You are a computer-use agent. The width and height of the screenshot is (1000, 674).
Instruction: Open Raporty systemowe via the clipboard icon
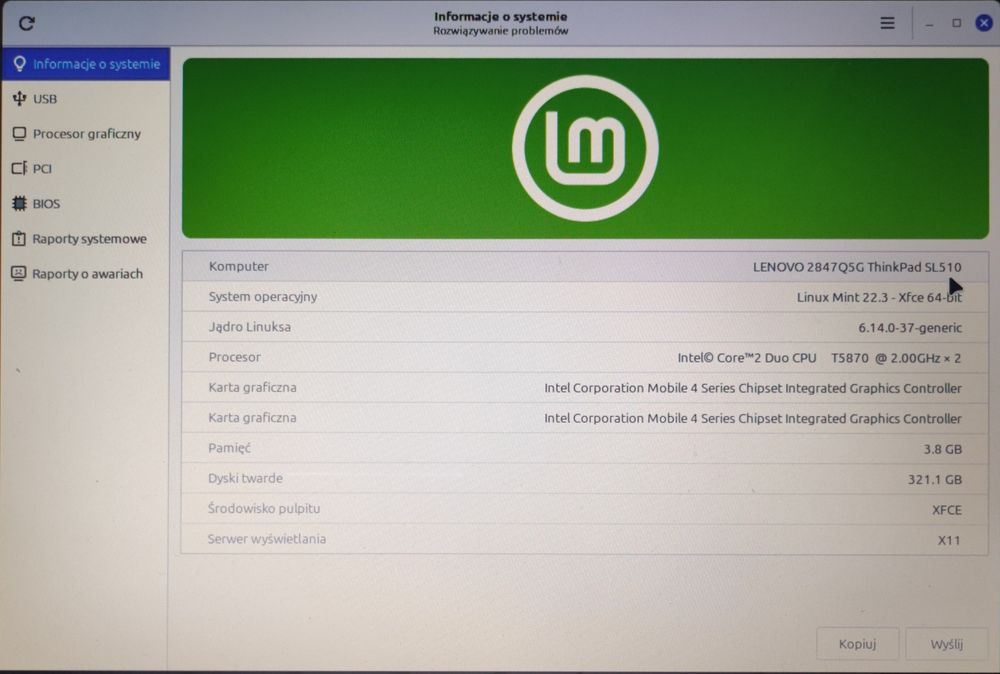[x=18, y=238]
